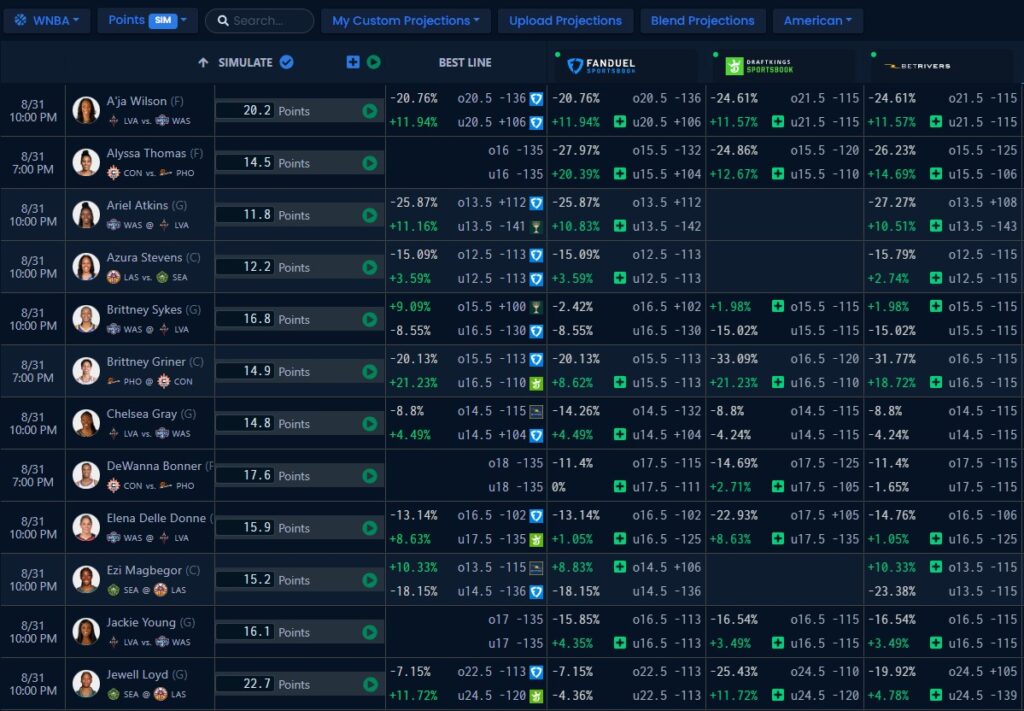
Task: Run simulation for Chelsea Gray row
Action: click(370, 424)
